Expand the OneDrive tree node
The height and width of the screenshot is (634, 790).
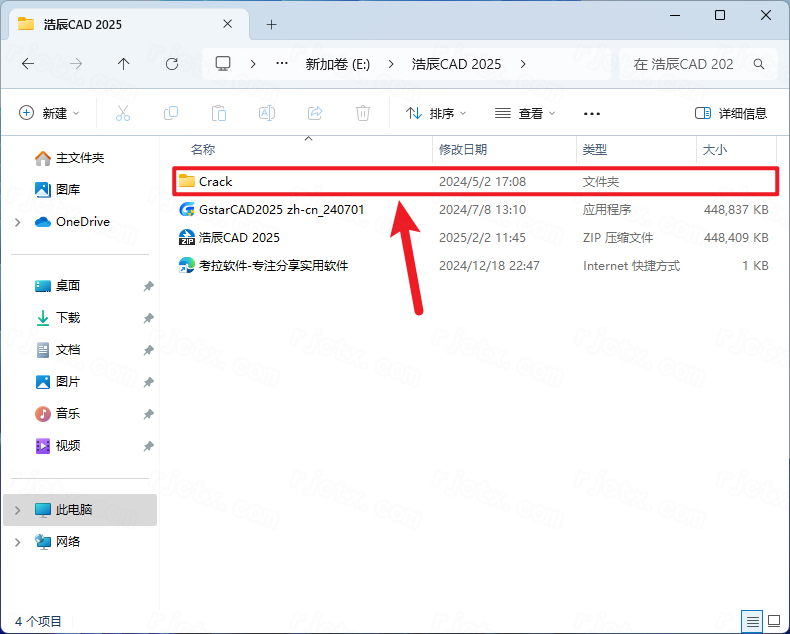coord(17,222)
